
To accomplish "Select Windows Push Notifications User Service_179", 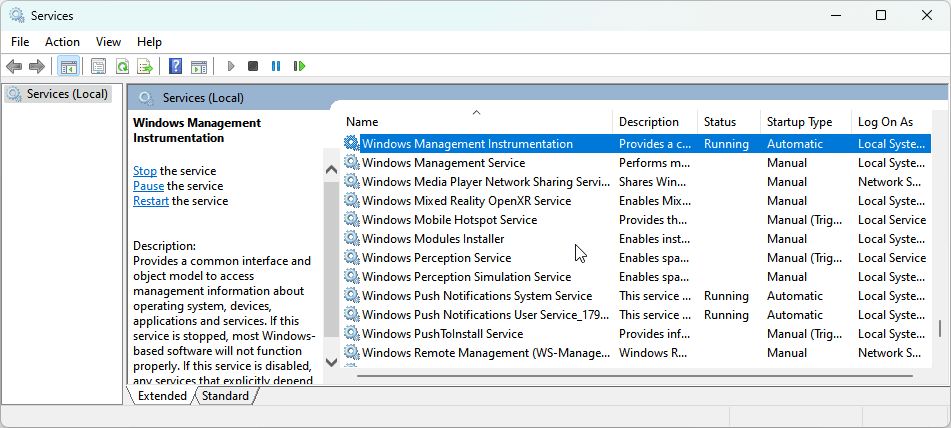I will pos(636,315).
